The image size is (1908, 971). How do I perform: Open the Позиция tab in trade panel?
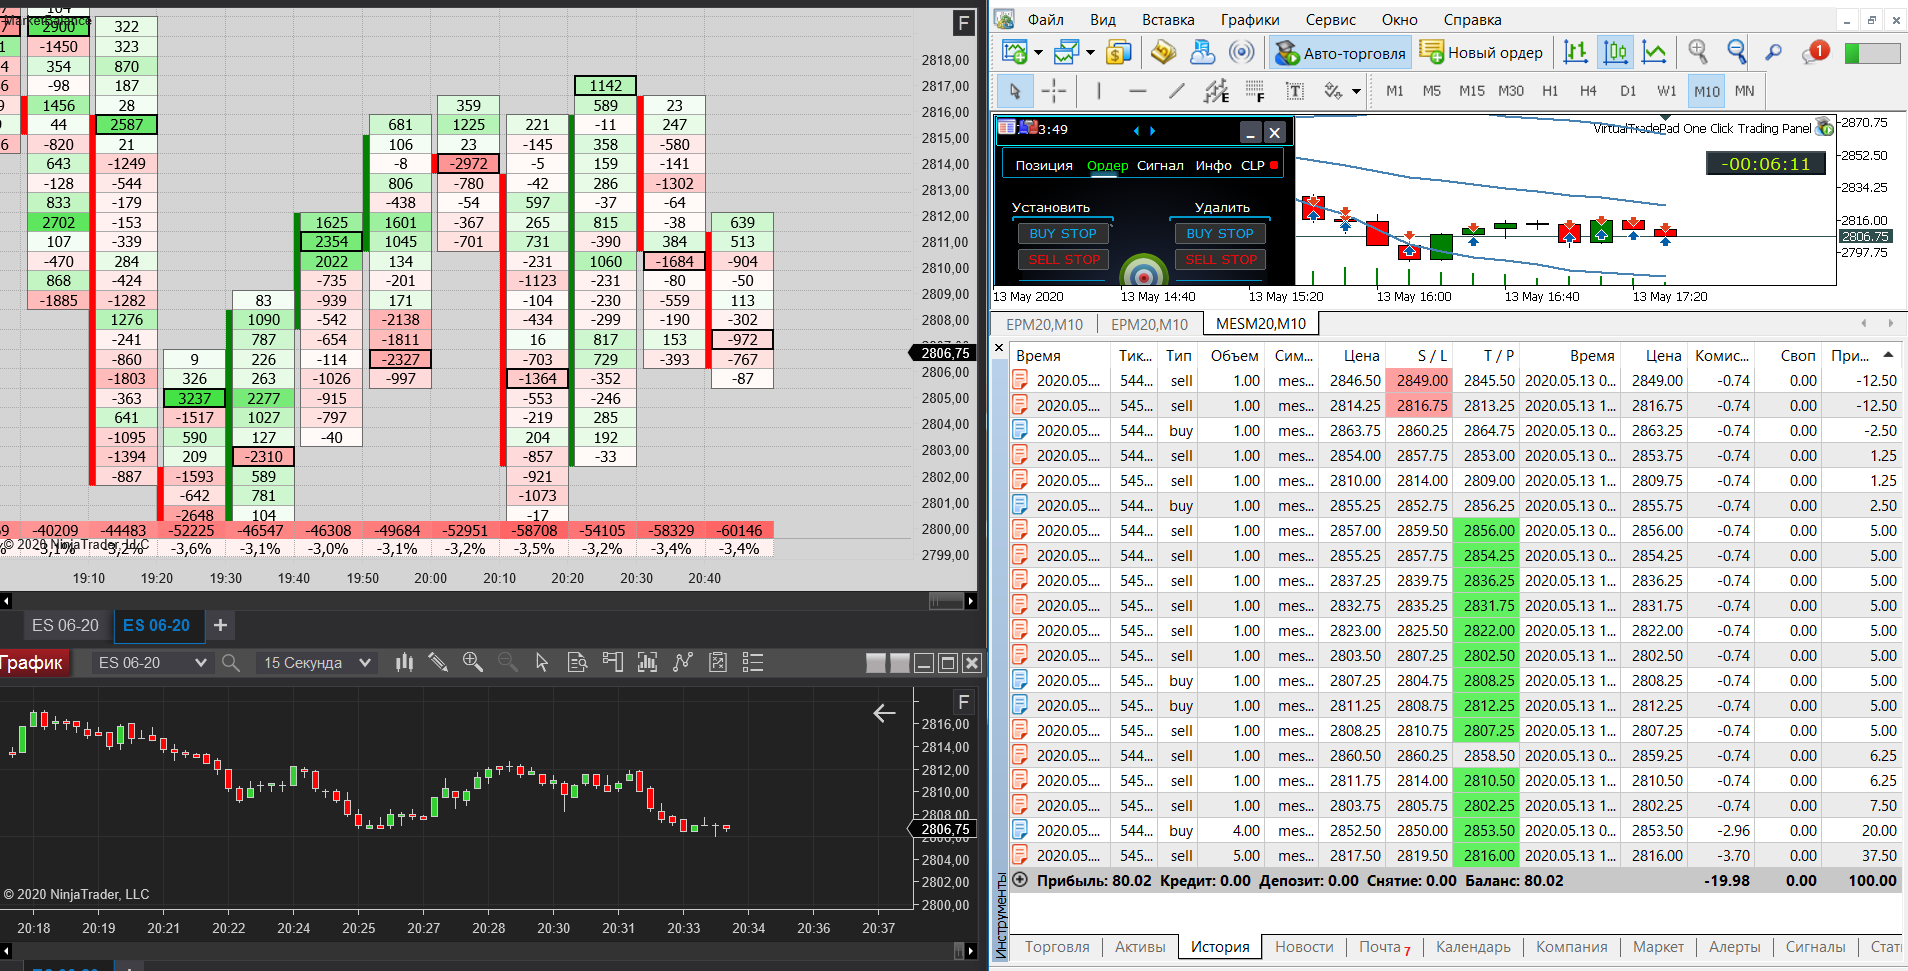tap(1044, 165)
